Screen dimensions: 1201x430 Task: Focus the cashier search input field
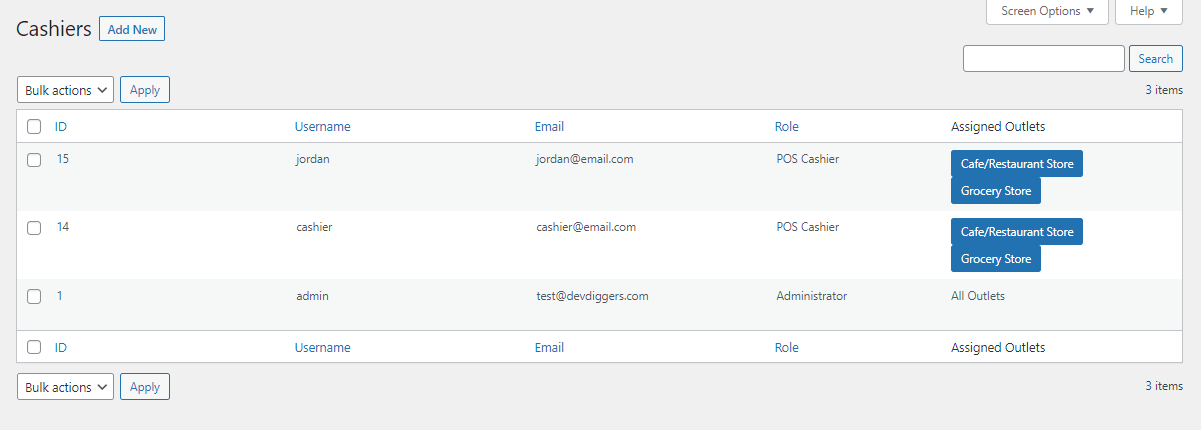click(x=1043, y=59)
